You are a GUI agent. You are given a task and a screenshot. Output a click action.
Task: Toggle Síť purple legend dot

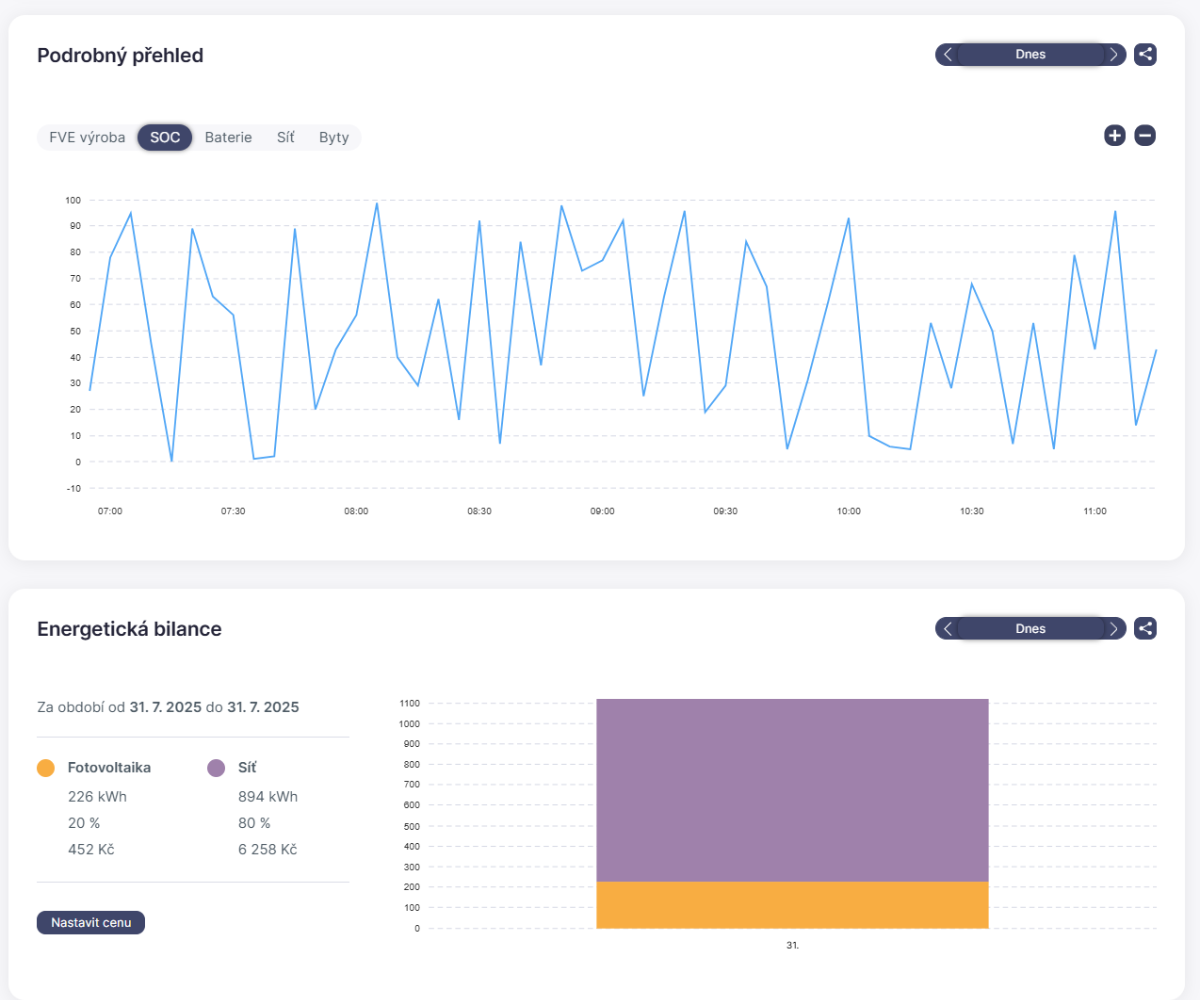(x=216, y=768)
